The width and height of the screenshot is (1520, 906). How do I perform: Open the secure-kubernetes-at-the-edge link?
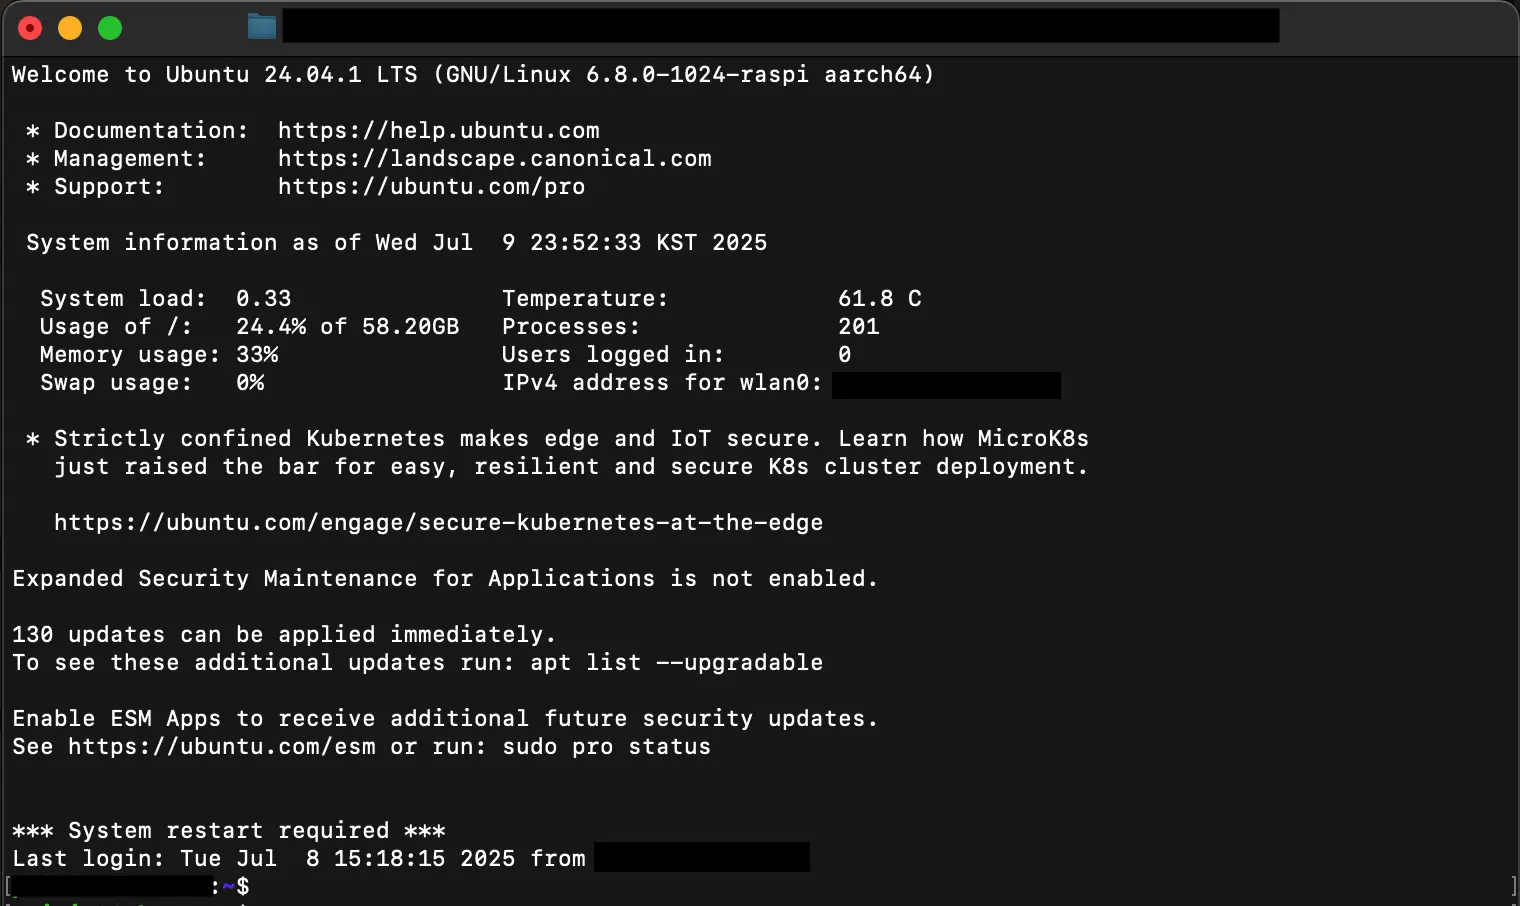click(x=438, y=522)
